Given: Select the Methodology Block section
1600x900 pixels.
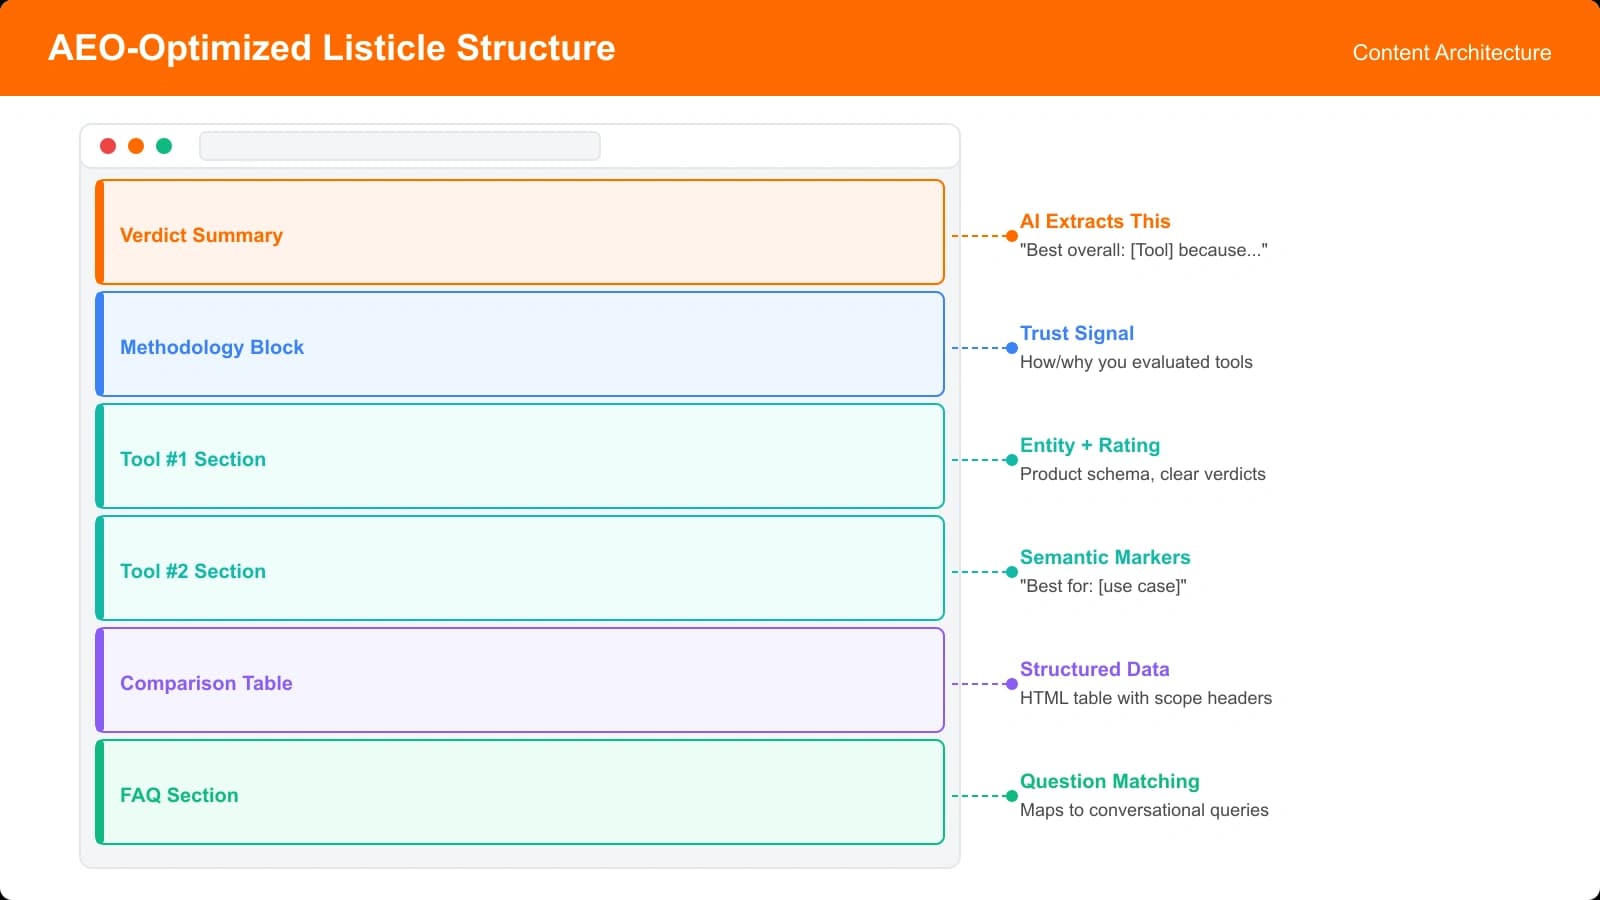Looking at the screenshot, I should 520,344.
